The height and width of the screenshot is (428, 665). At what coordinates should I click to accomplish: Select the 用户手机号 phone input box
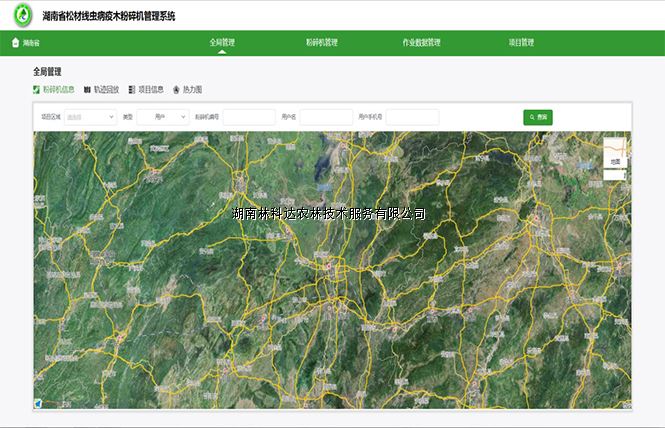pyautogui.click(x=413, y=117)
